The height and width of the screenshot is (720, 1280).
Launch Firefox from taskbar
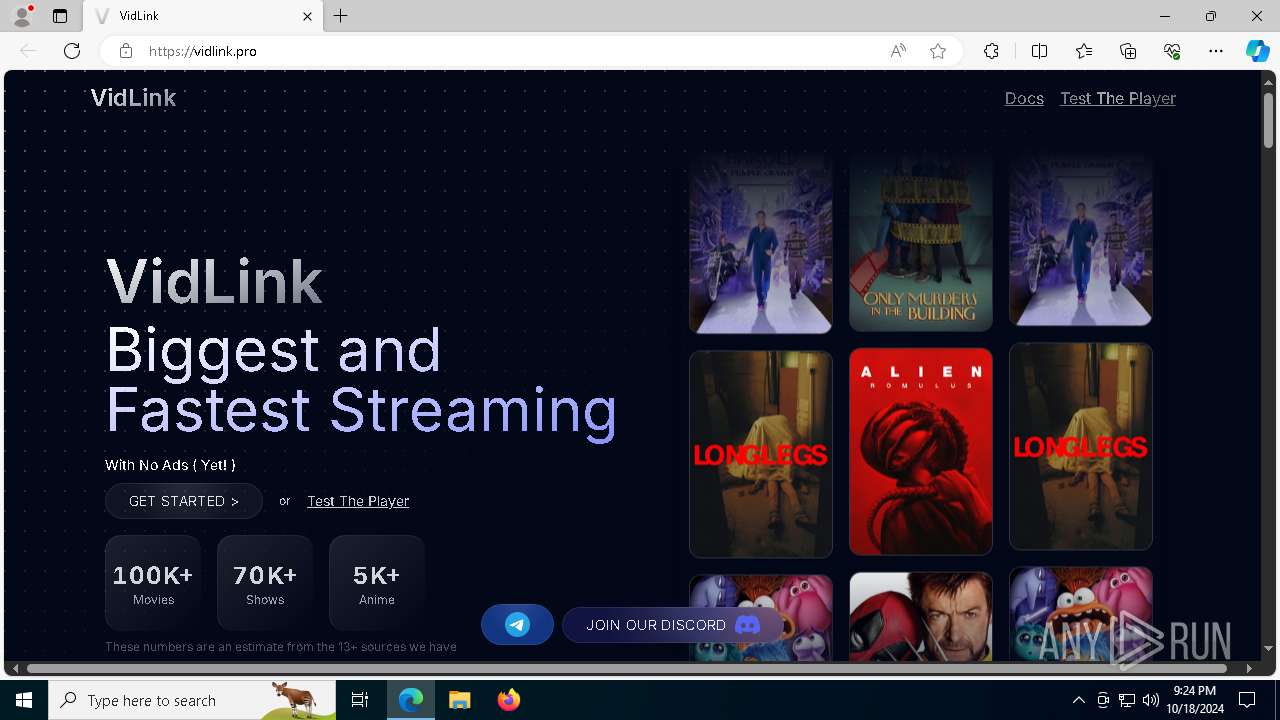point(508,700)
